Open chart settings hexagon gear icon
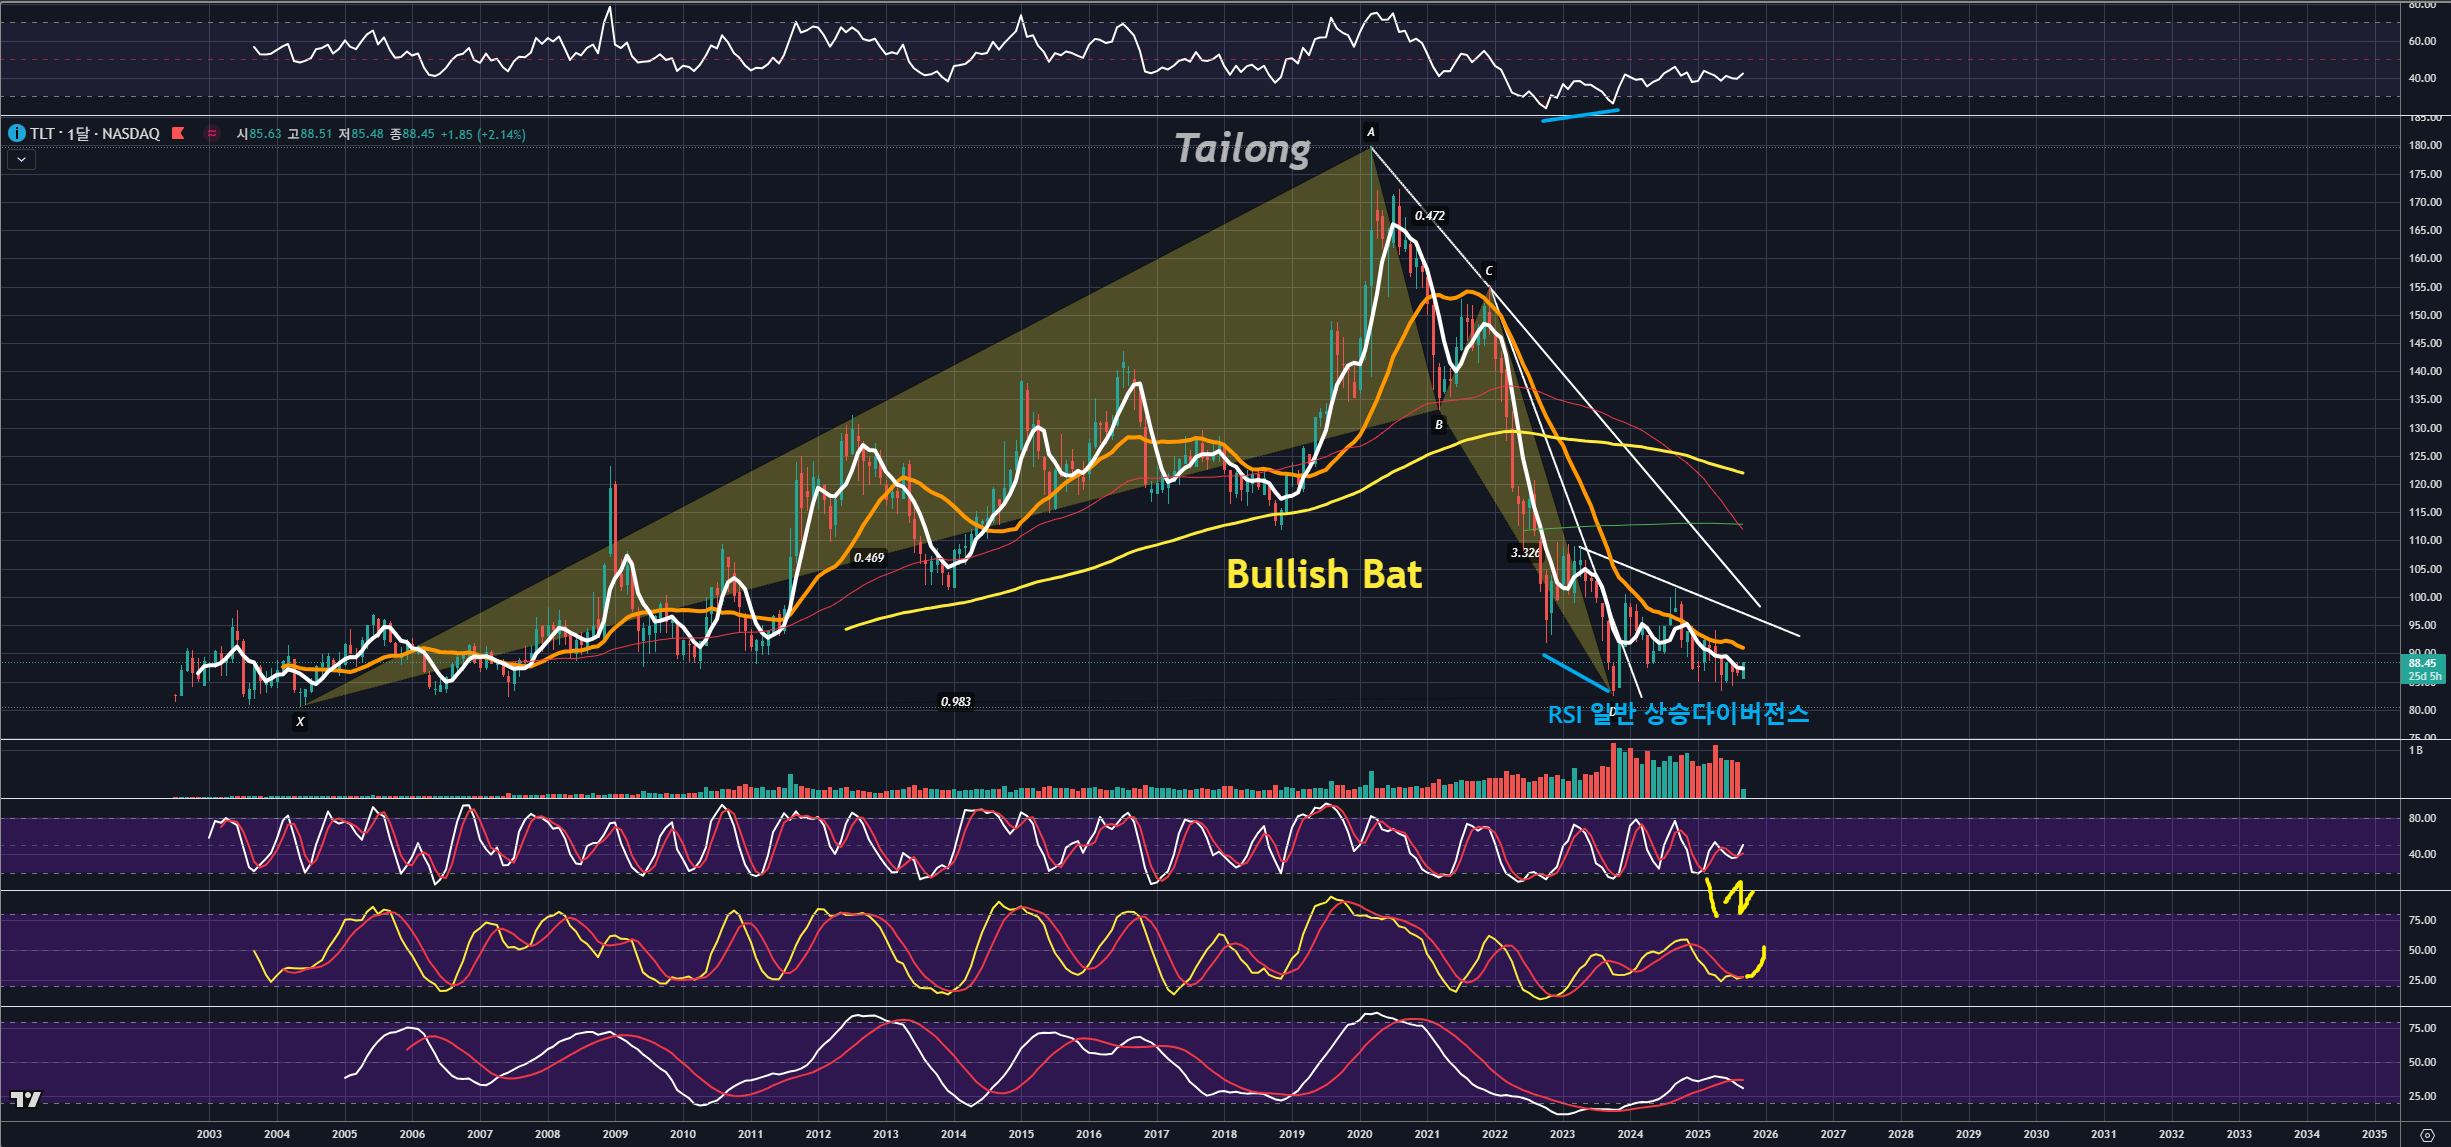Image resolution: width=2451 pixels, height=1147 pixels. click(x=2426, y=1135)
